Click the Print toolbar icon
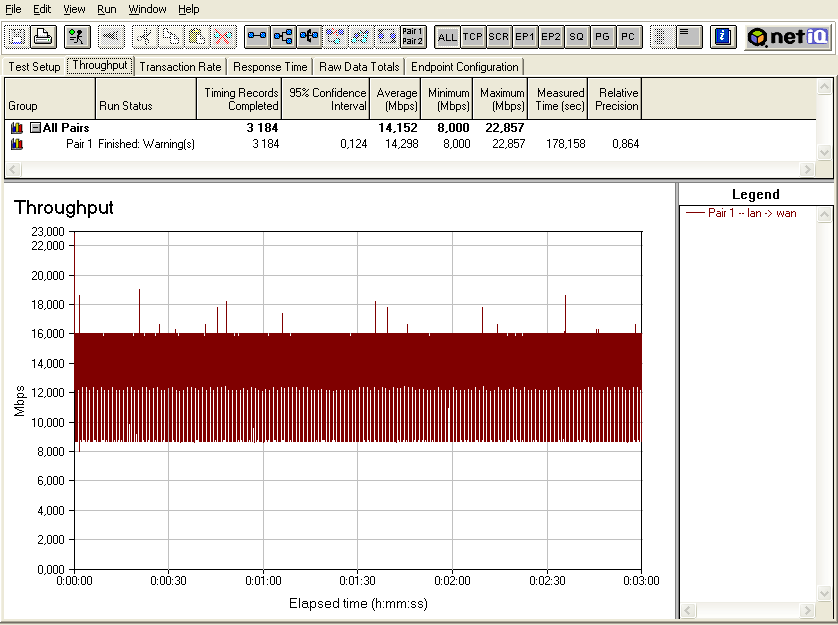The height and width of the screenshot is (625, 838). coord(42,37)
